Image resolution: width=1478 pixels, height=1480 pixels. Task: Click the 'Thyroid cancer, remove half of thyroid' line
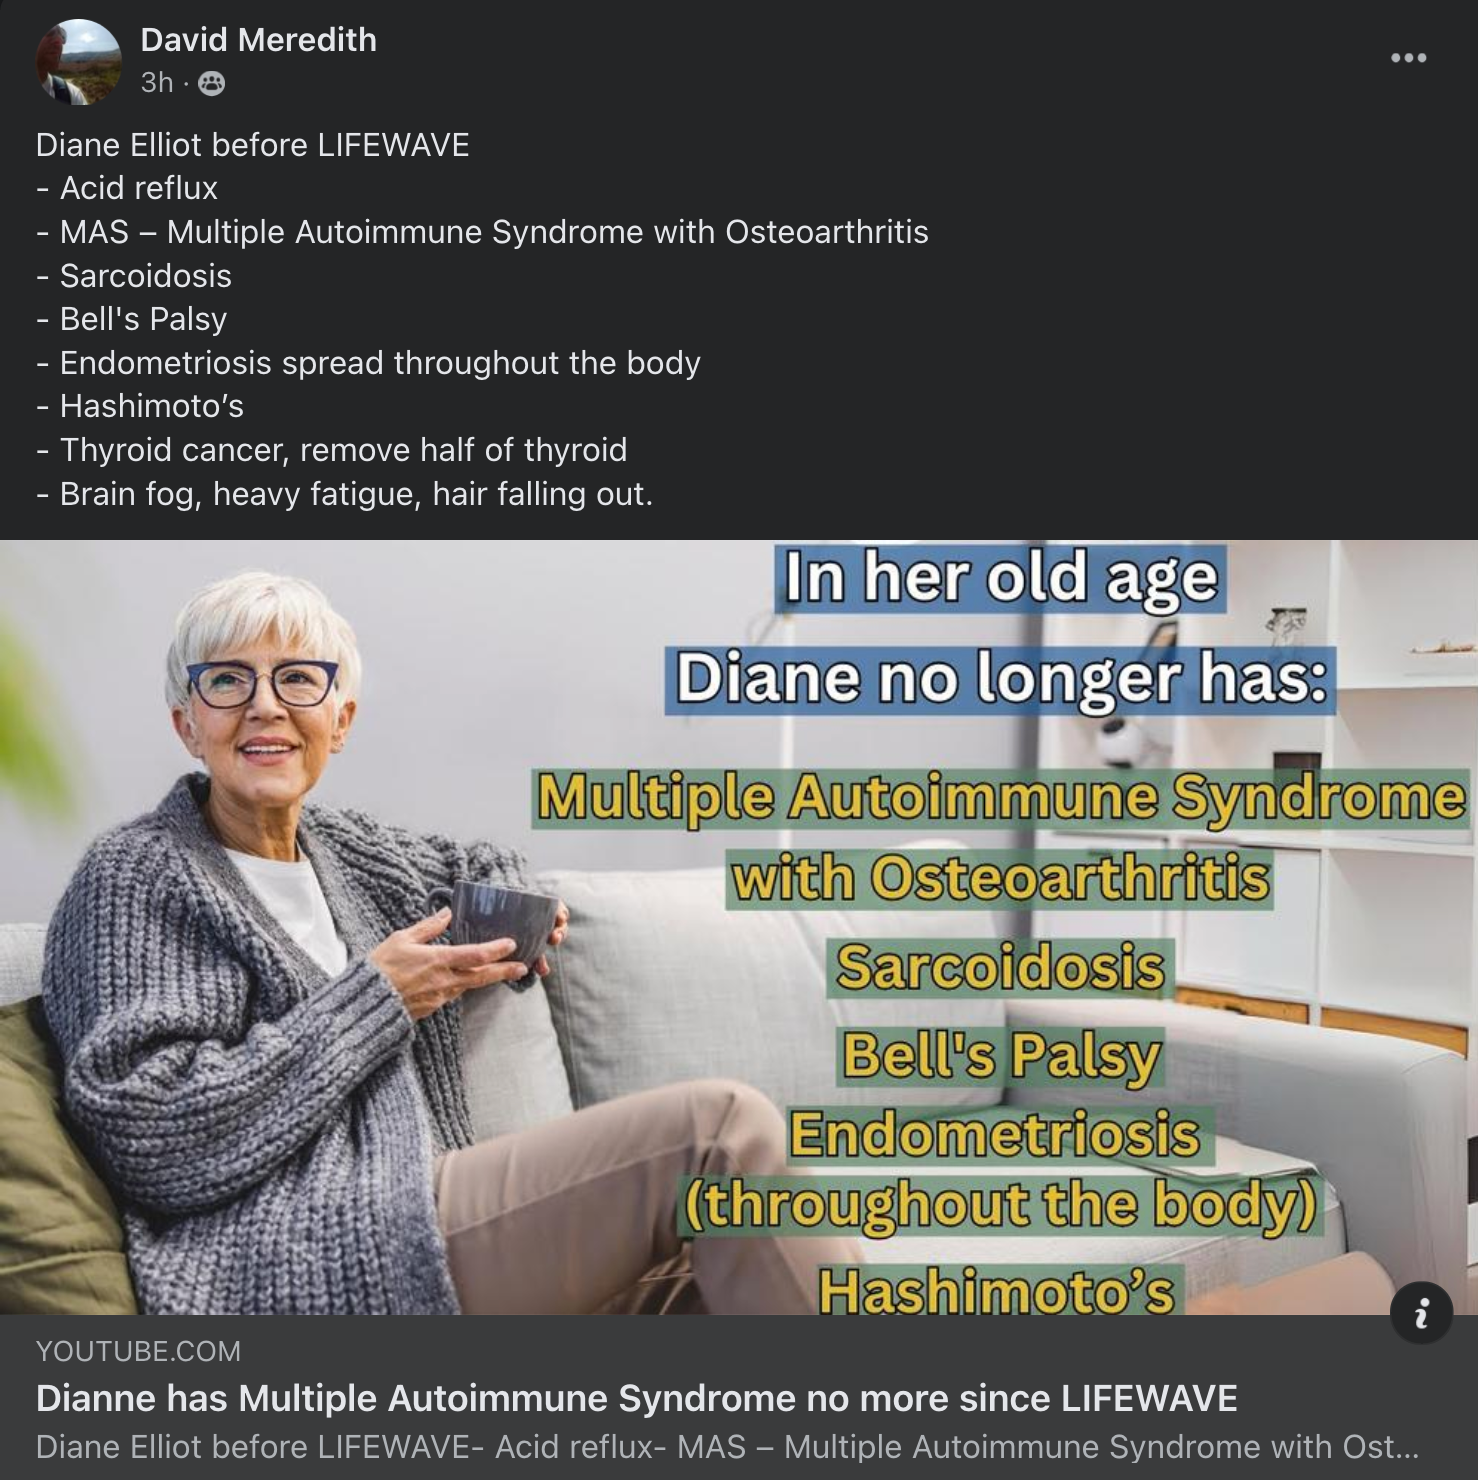pos(332,450)
